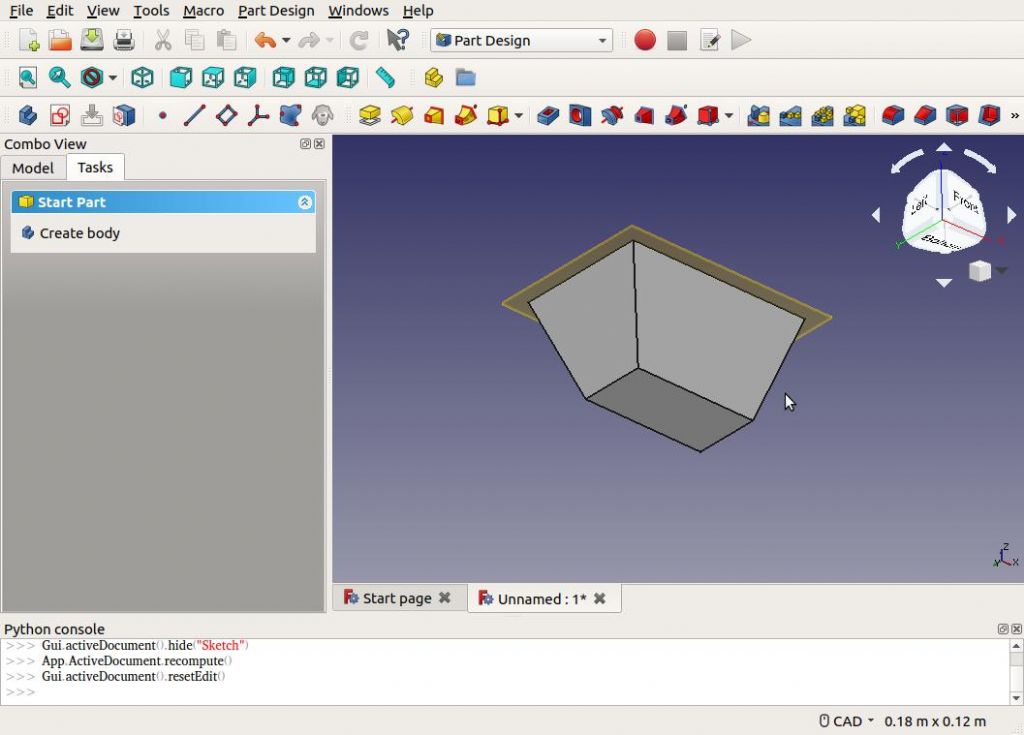Viewport: 1024px width, 735px height.
Task: Start macro recording with red circle
Action: click(x=645, y=40)
